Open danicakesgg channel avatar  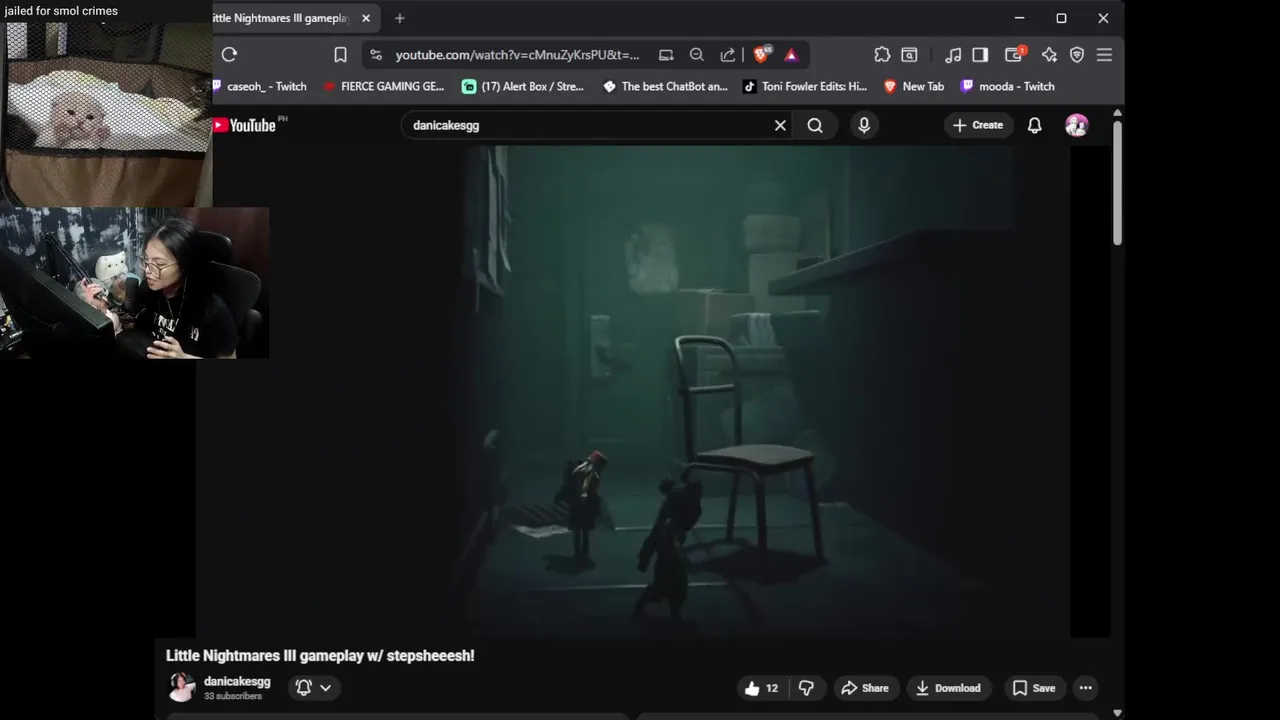[x=181, y=687]
